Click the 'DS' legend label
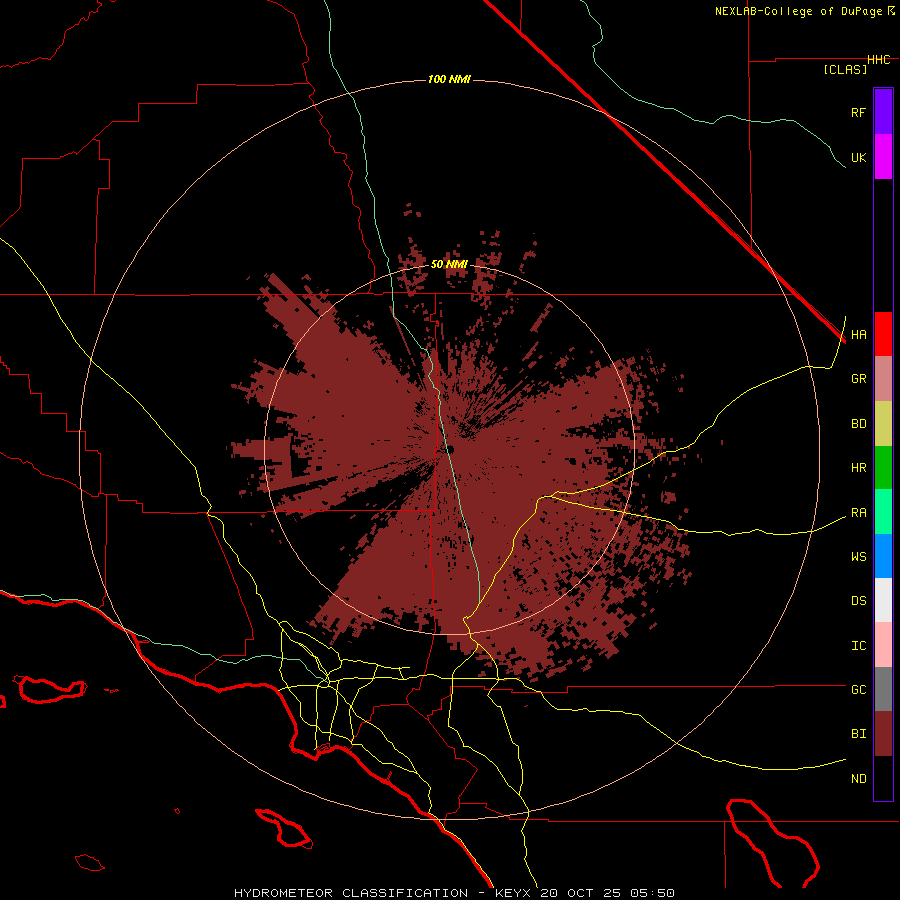Screen dimensions: 900x900 click(858, 601)
